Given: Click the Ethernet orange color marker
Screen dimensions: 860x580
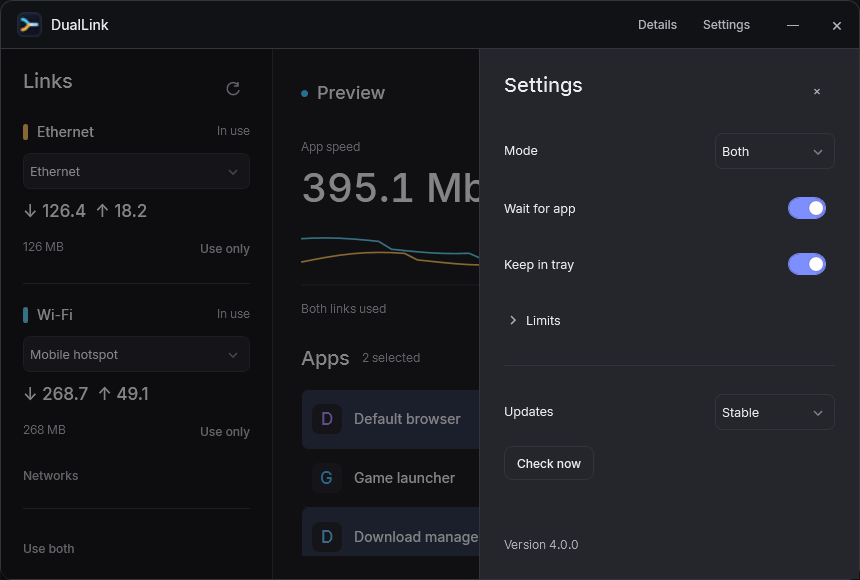Looking at the screenshot, I should [x=25, y=132].
